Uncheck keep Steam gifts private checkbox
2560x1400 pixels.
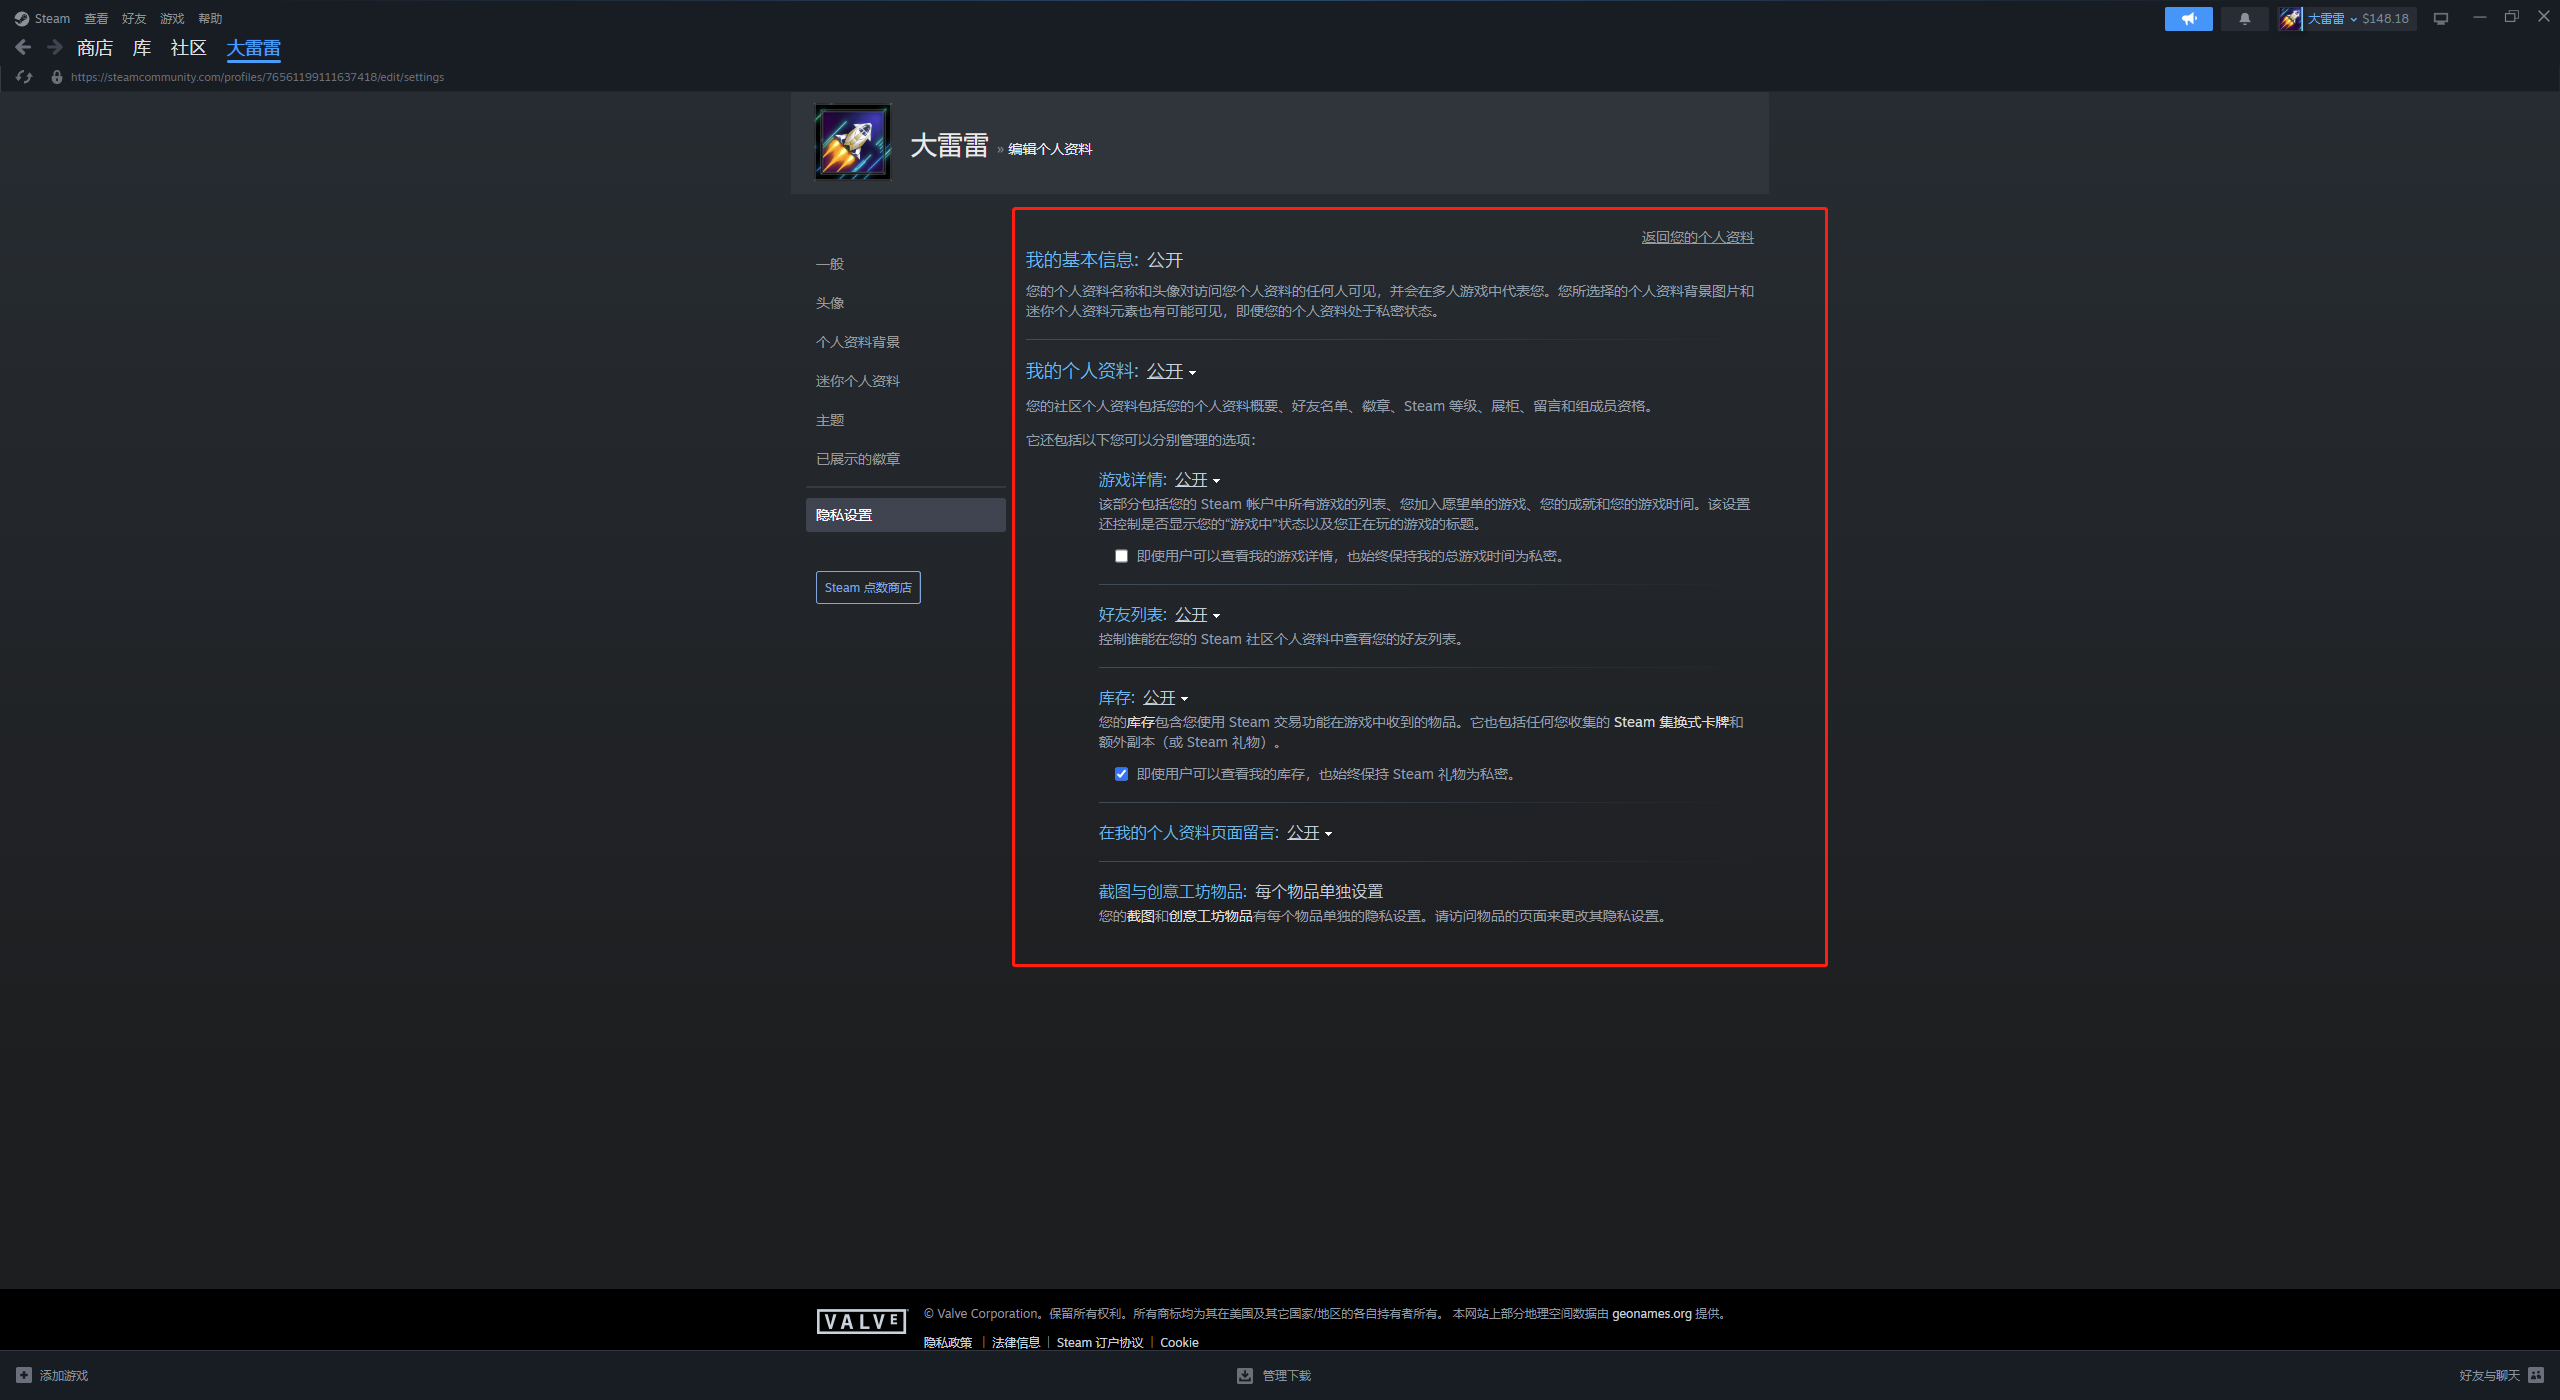point(1121,774)
